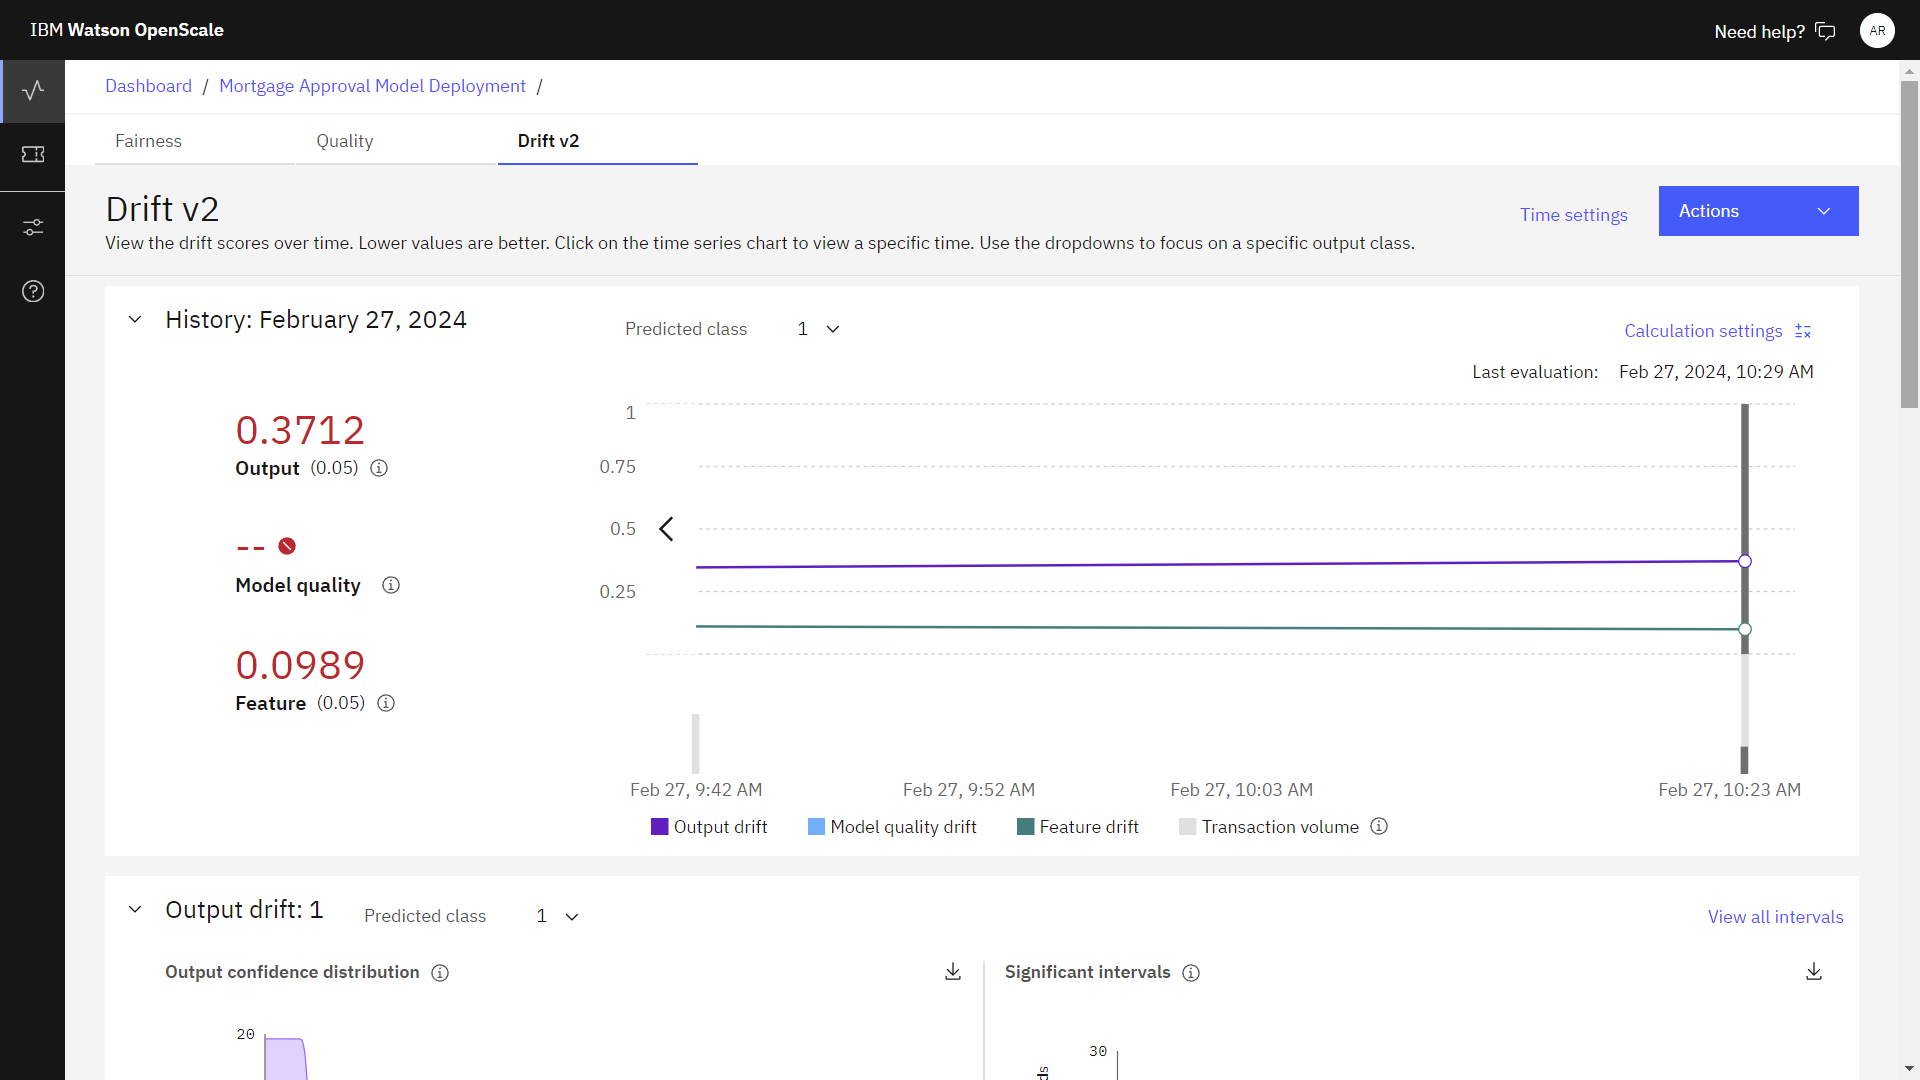This screenshot has height=1080, width=1920.
Task: Download the Significant intervals chart
Action: pyautogui.click(x=1814, y=972)
